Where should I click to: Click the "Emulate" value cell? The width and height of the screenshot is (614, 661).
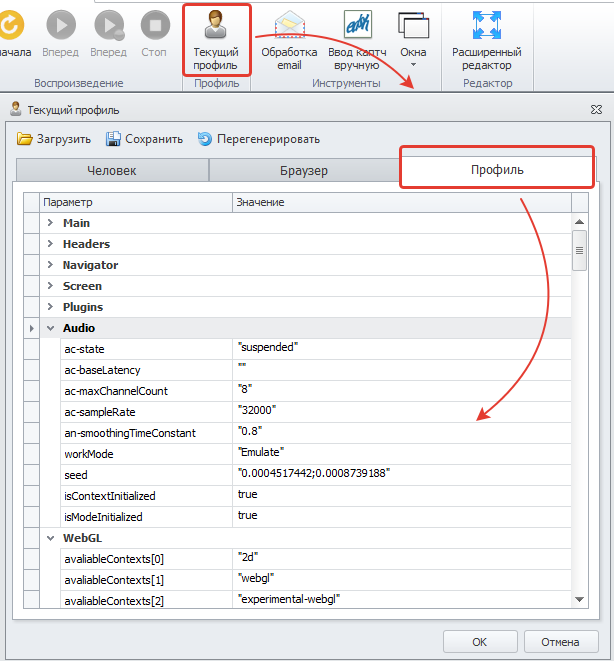coord(402,454)
